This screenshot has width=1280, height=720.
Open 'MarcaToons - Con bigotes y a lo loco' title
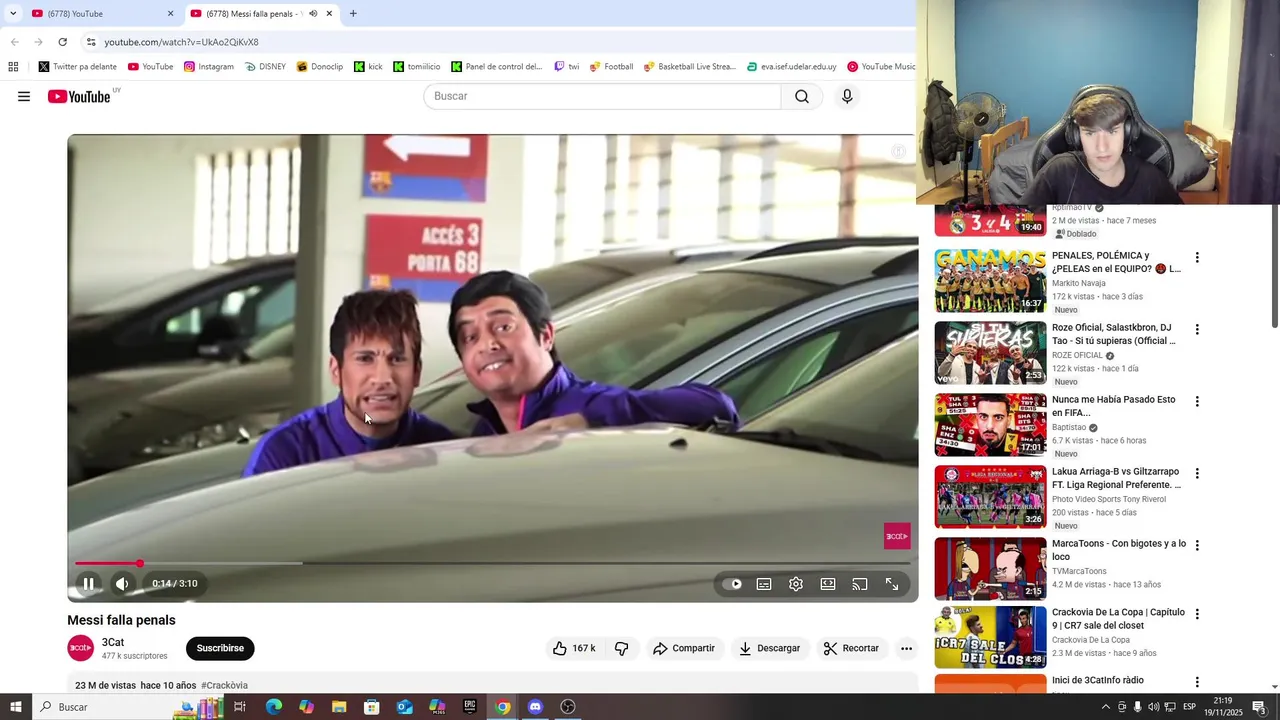pos(1119,550)
